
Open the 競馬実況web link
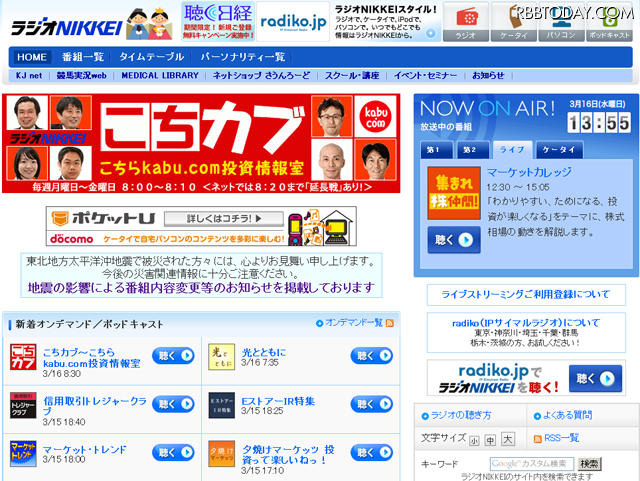coord(81,76)
